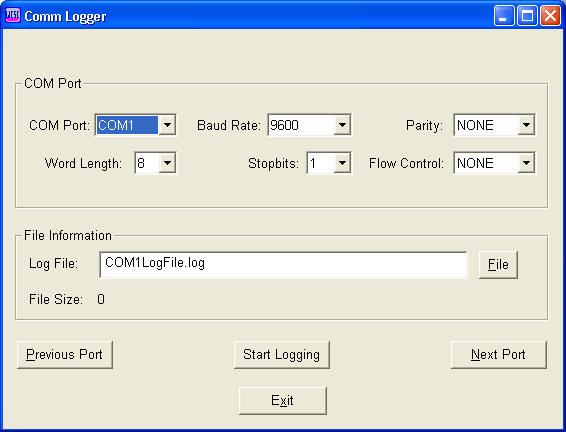
Task: Expand the Word Length dropdown arrow
Action: coord(167,163)
